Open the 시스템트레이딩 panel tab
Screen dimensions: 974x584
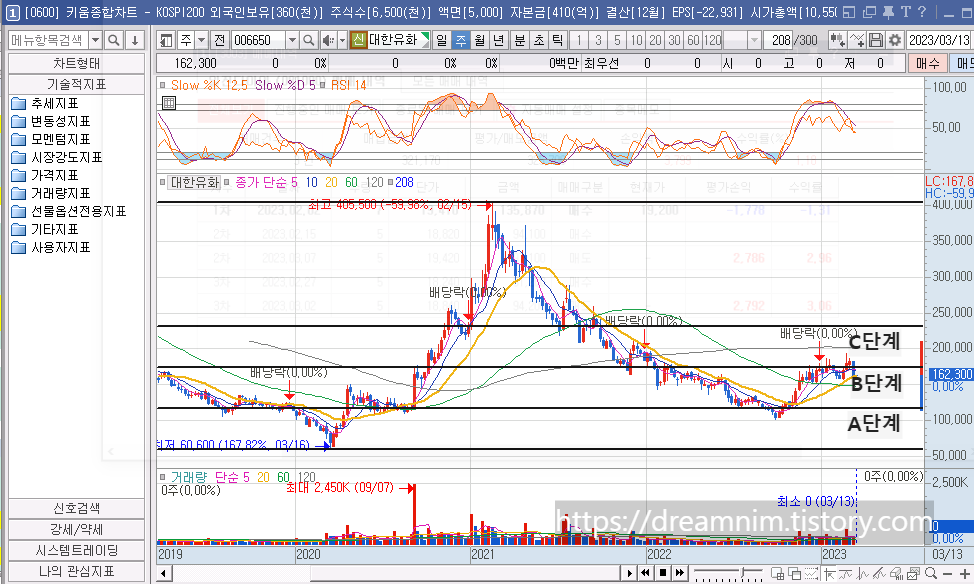click(x=76, y=550)
